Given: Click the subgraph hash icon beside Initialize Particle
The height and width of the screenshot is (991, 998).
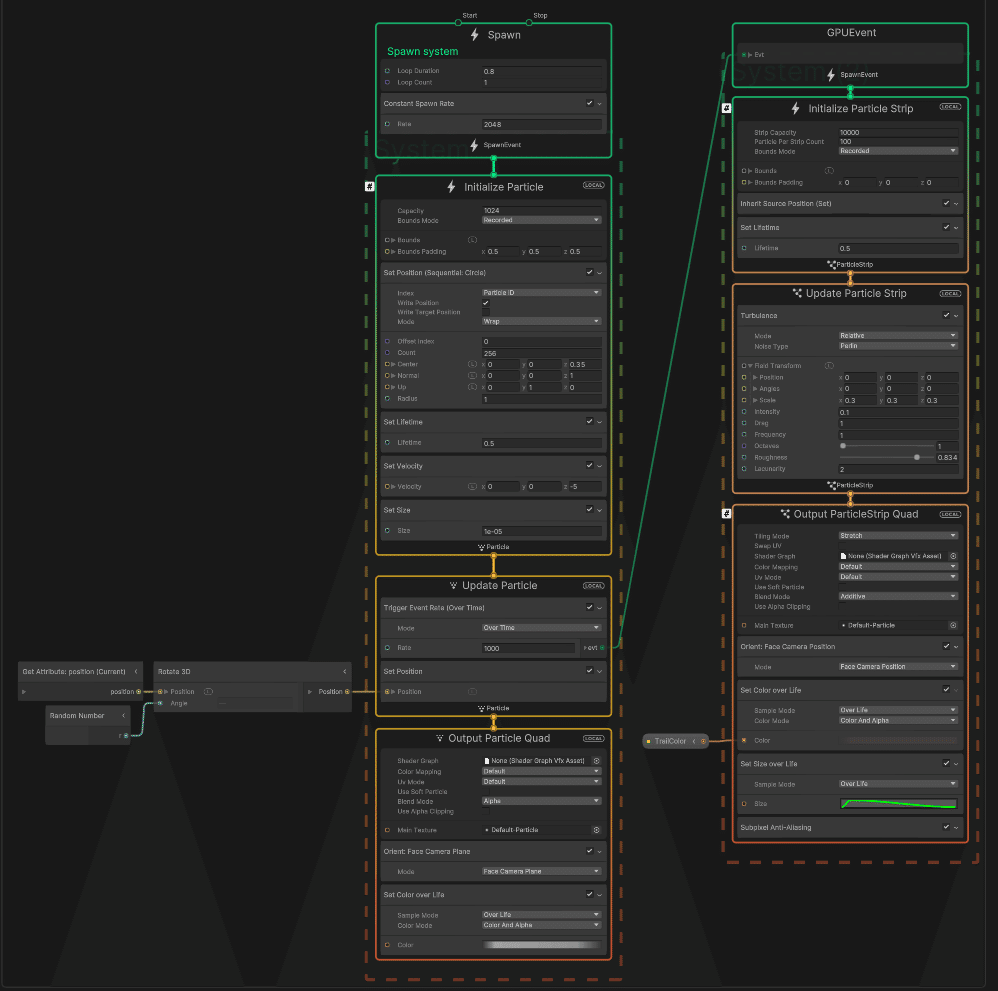Looking at the screenshot, I should [369, 186].
